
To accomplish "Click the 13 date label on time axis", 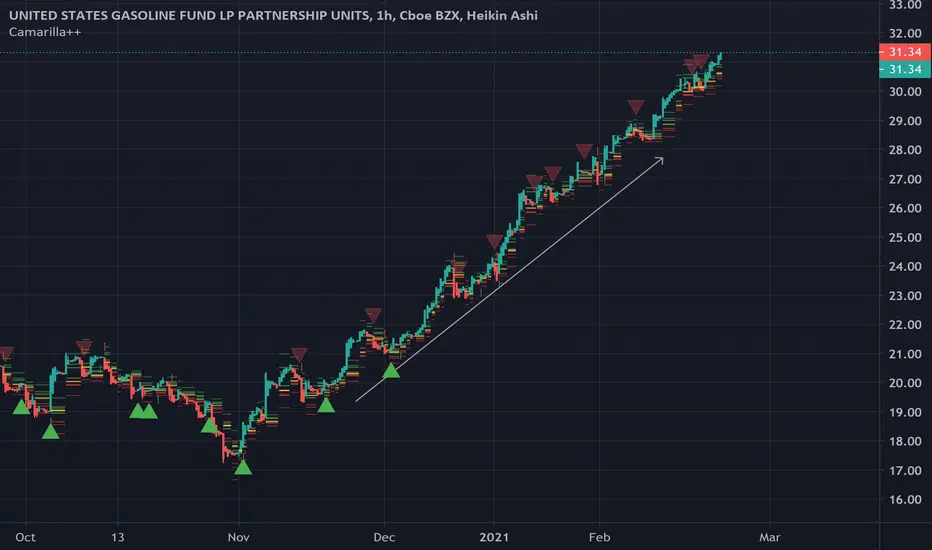I will tap(118, 538).
